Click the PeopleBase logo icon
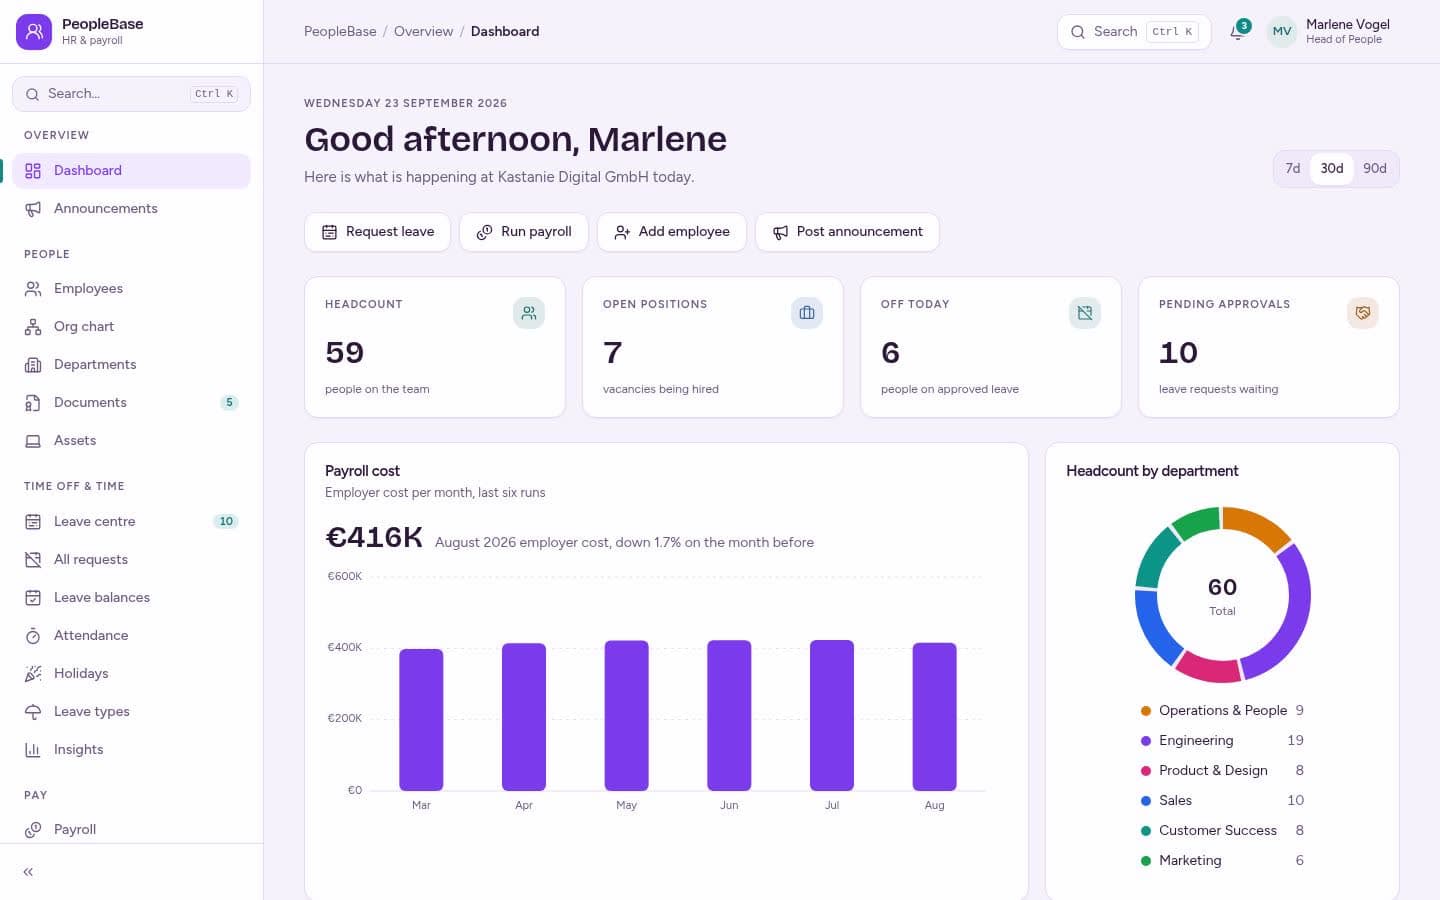Viewport: 1440px width, 900px height. click(x=34, y=31)
